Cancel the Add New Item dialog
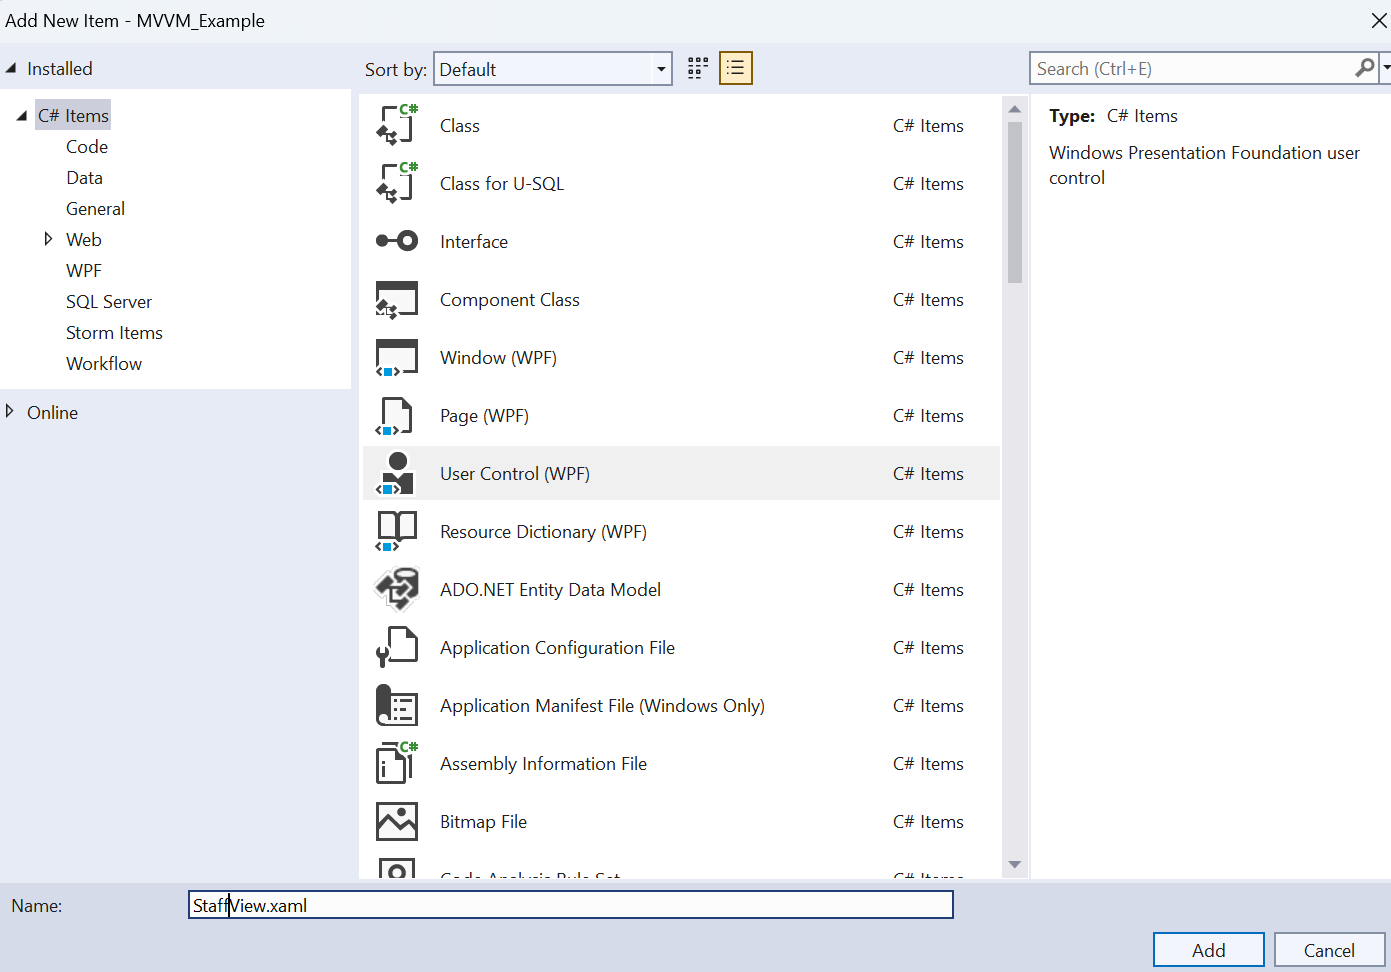 point(1330,949)
